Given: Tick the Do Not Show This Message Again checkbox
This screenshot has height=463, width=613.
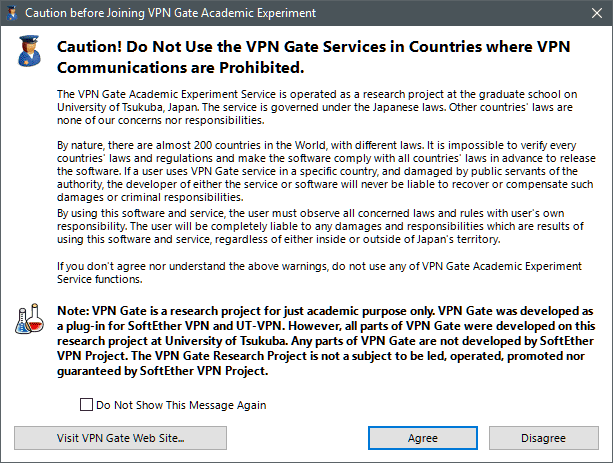Looking at the screenshot, I should point(86,405).
